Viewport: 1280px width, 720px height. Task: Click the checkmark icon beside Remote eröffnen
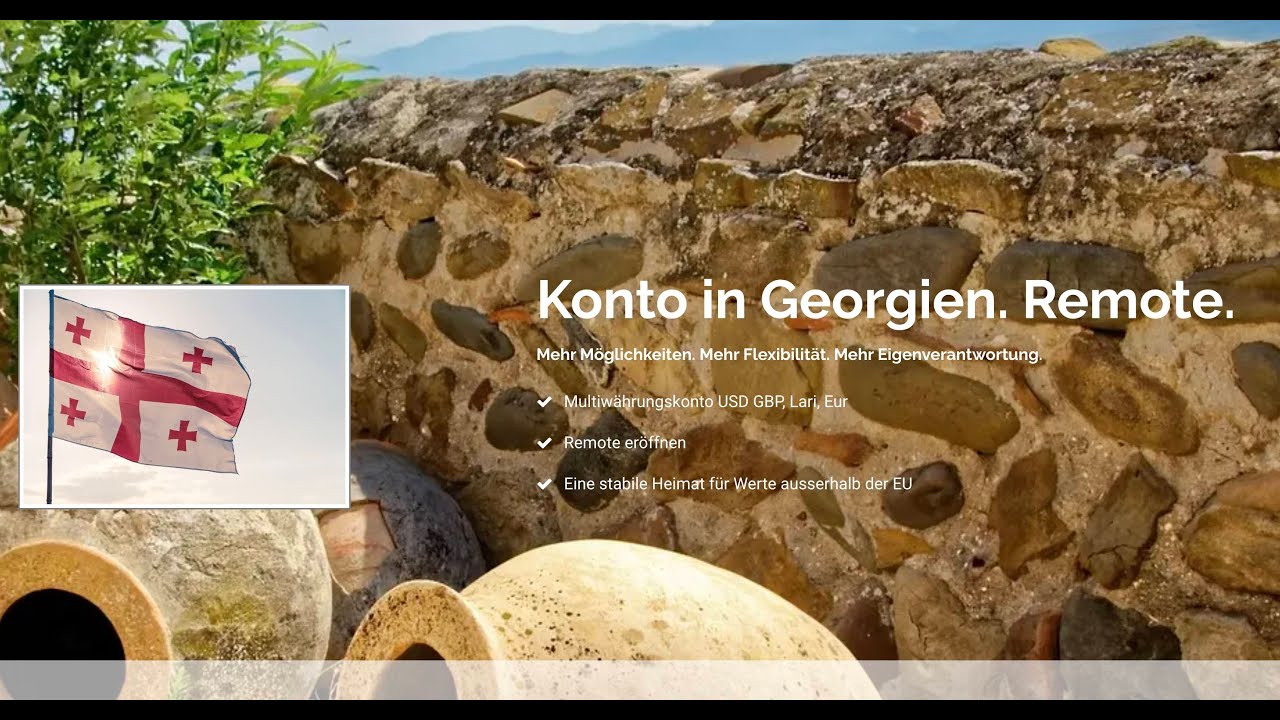point(545,443)
